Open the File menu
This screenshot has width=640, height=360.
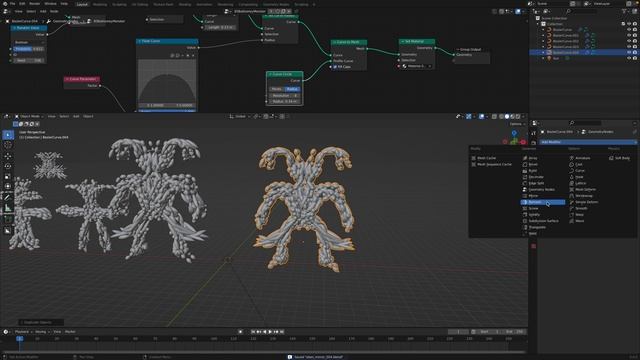click(x=13, y=4)
